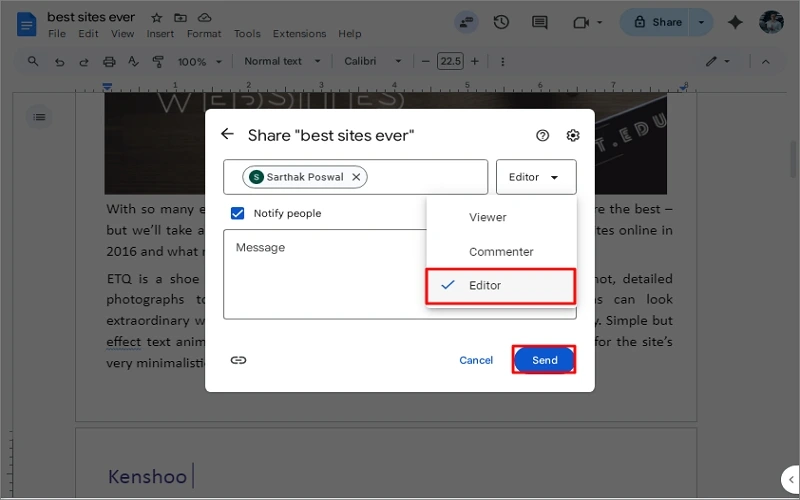Open the View menu

(122, 34)
